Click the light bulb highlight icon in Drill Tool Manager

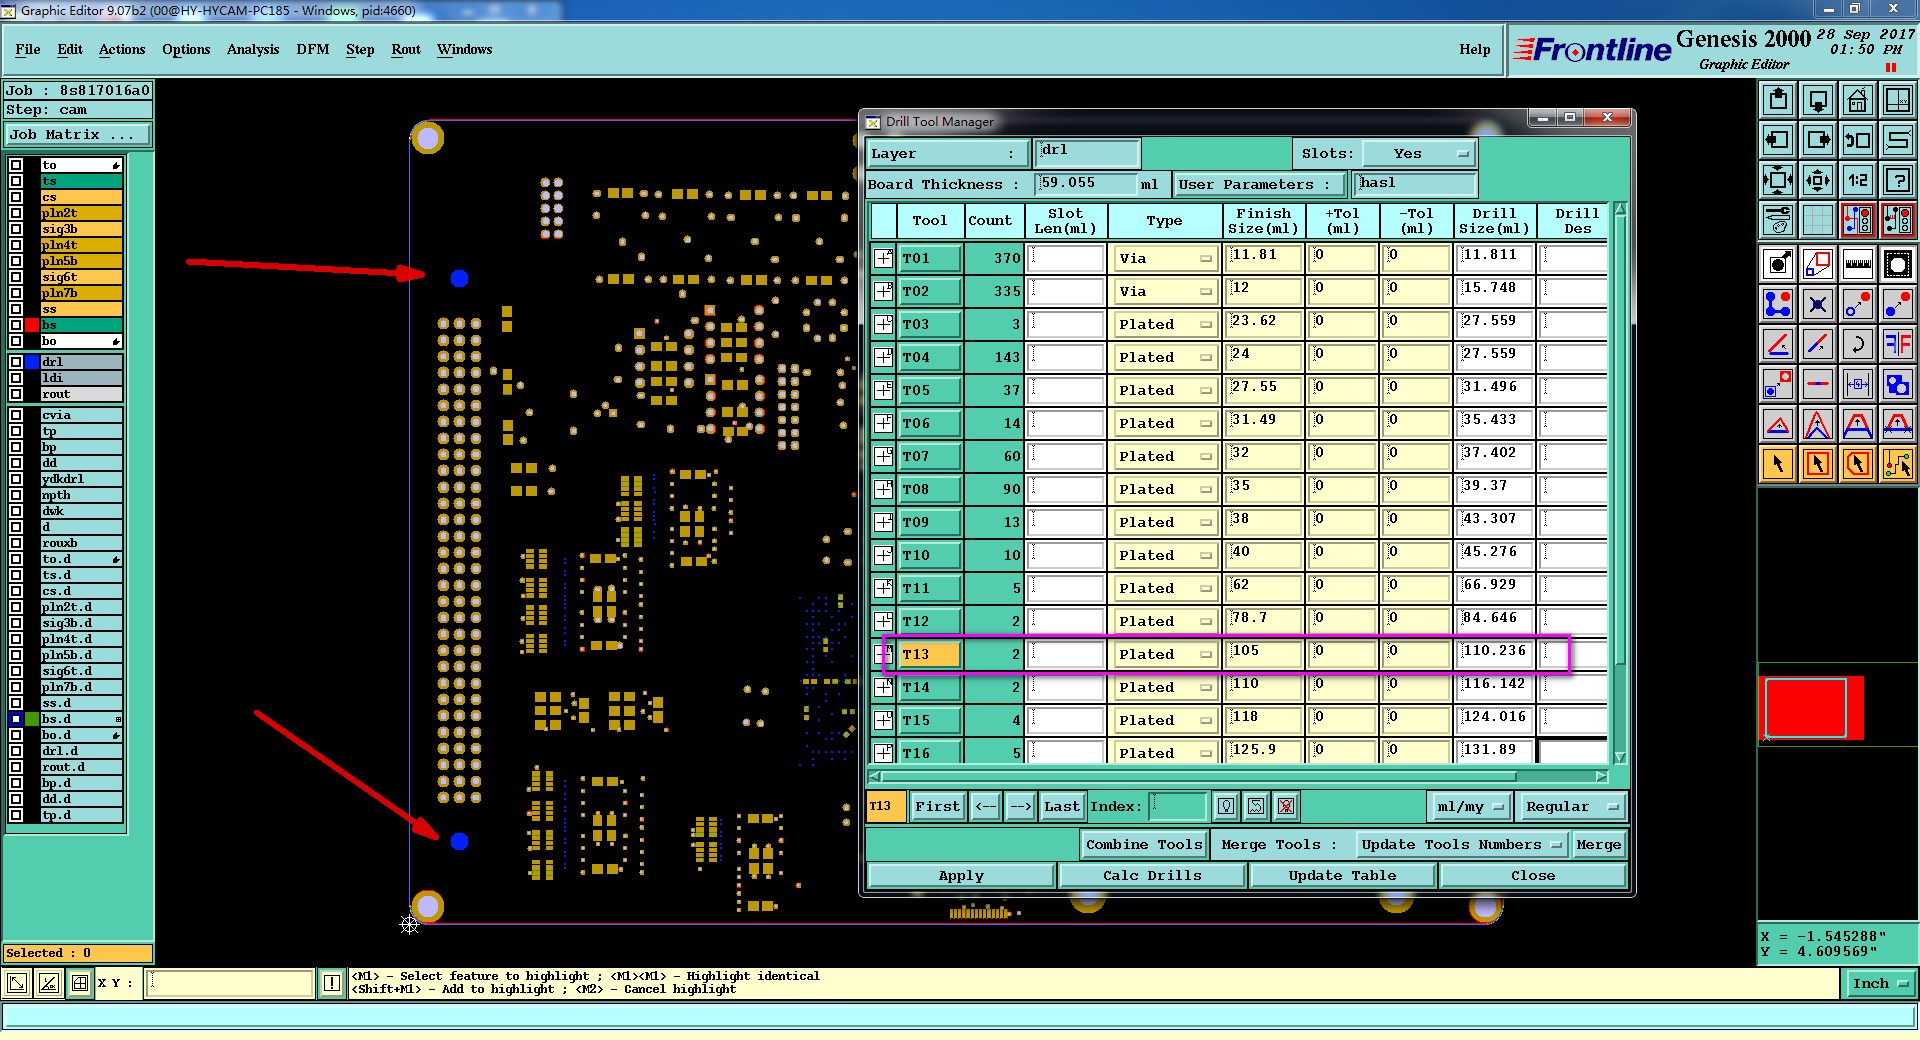click(x=1227, y=806)
